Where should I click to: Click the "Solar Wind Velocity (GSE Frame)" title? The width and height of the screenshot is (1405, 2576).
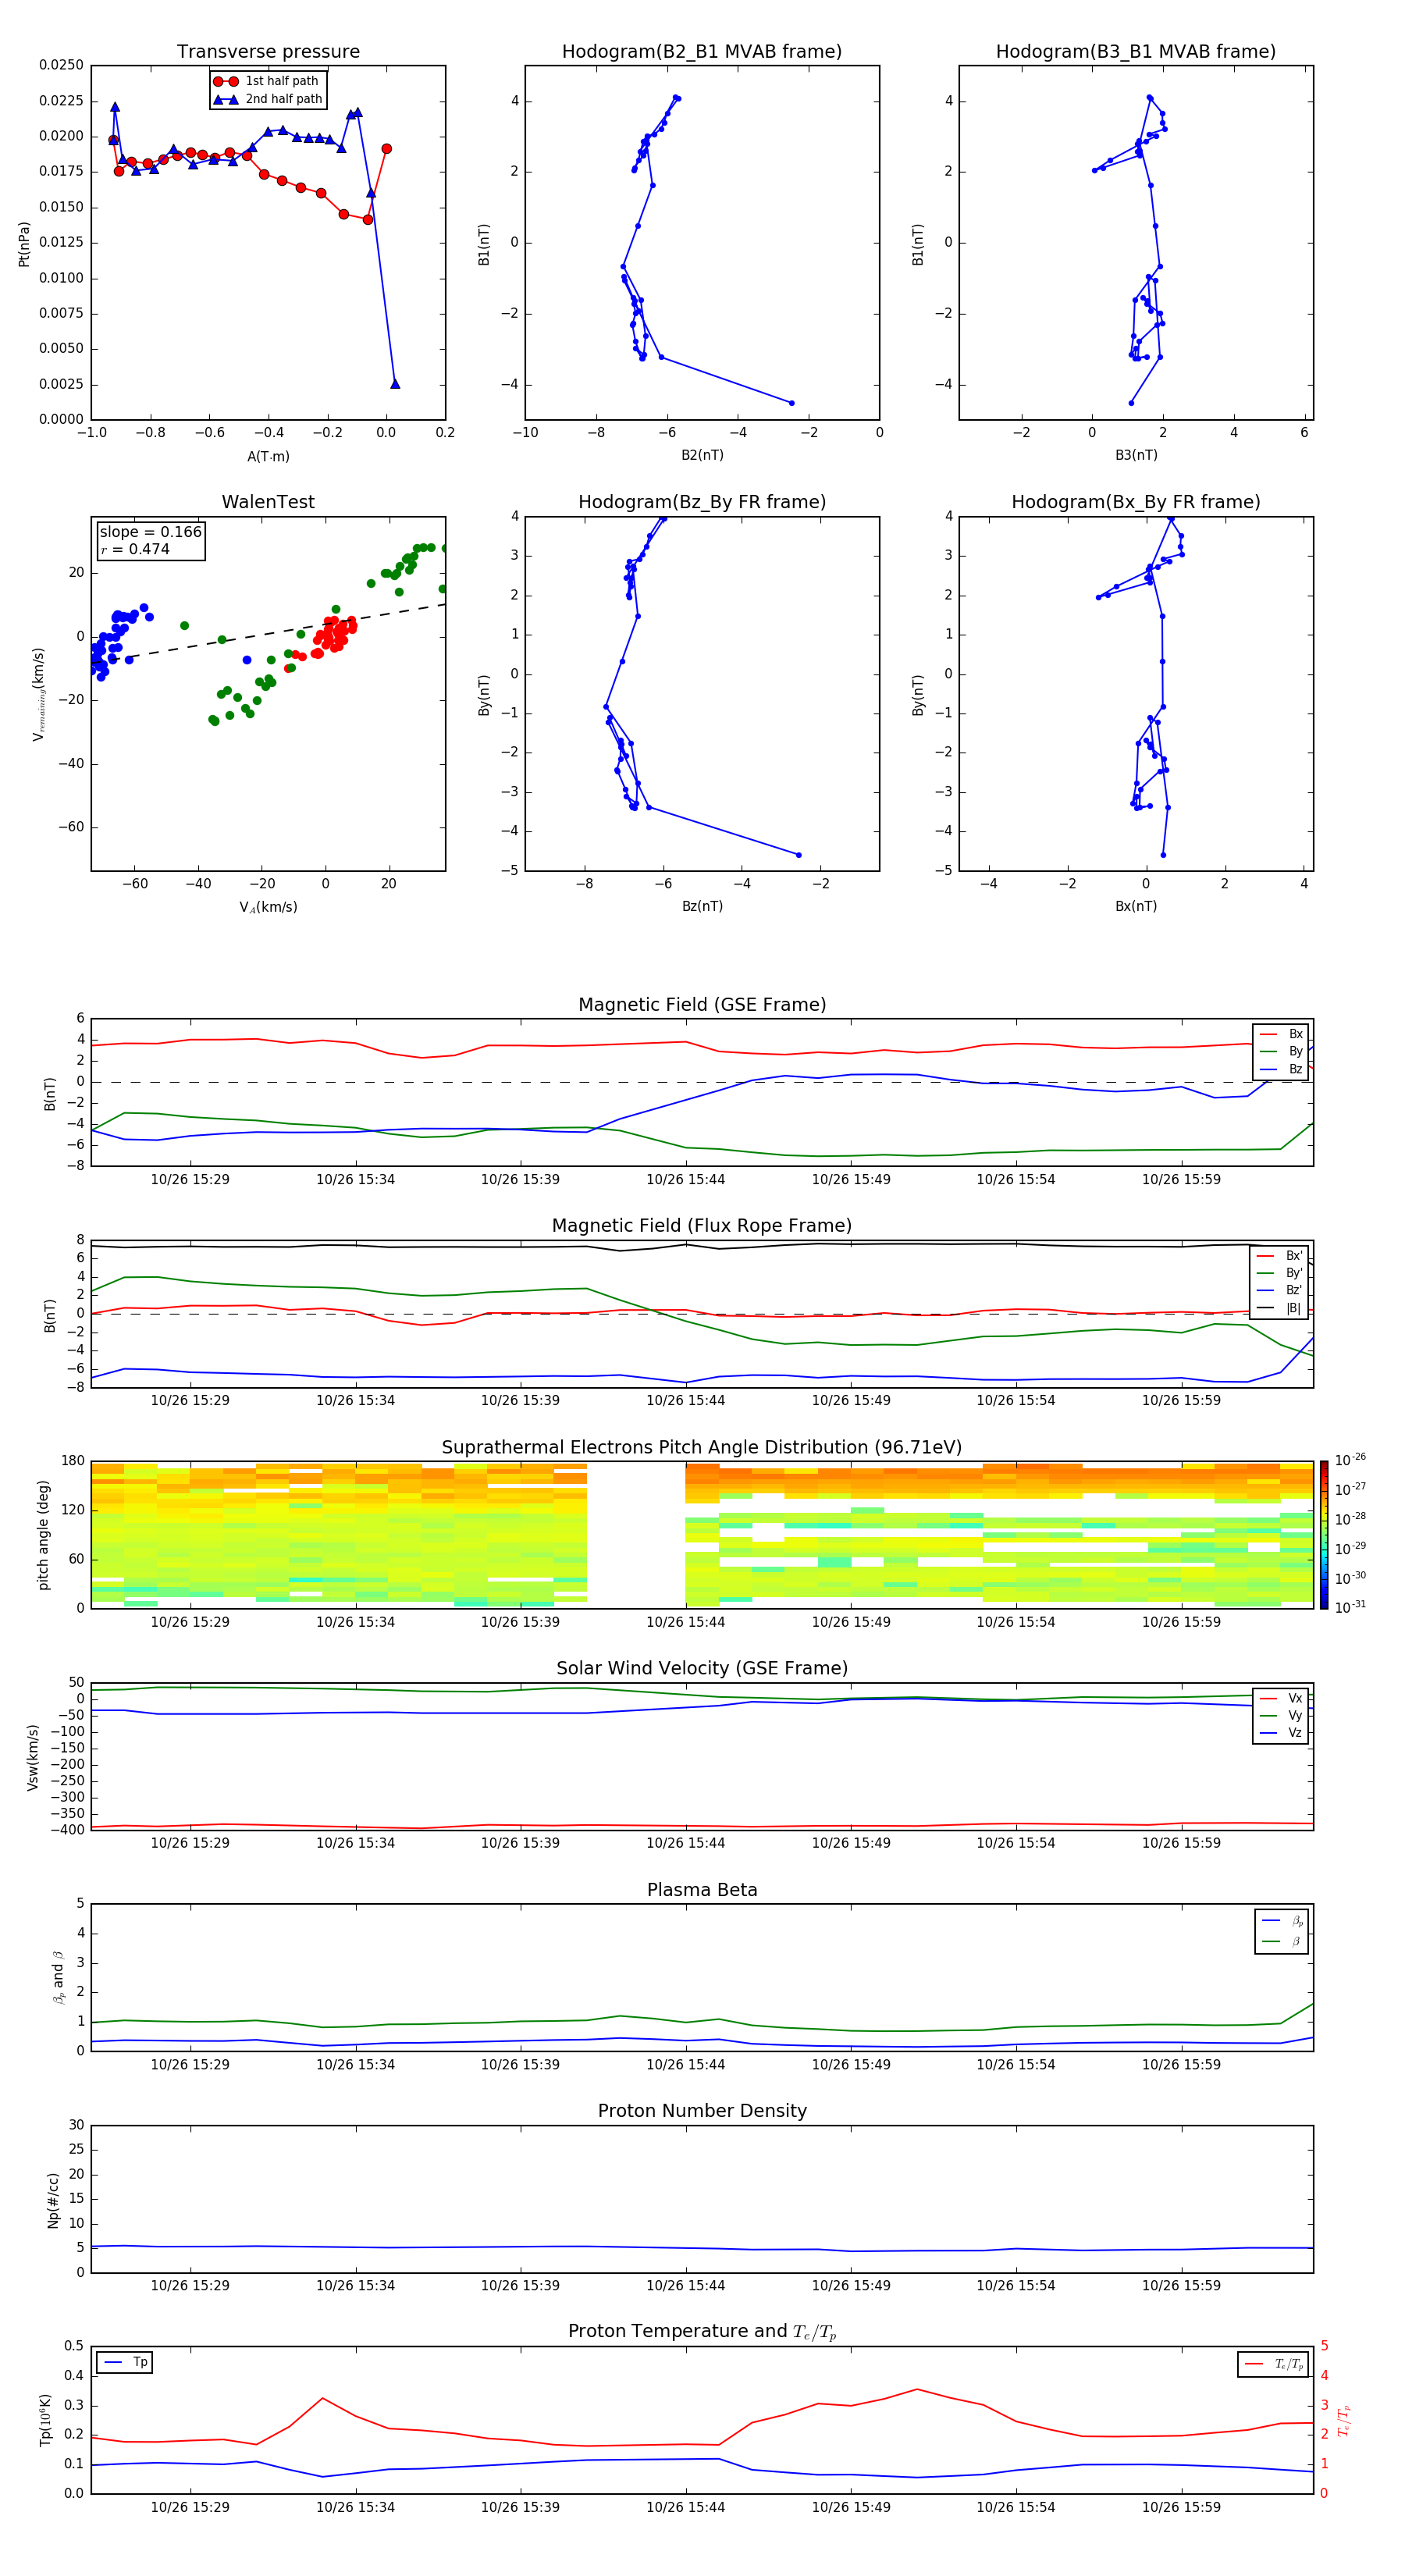(702, 1669)
